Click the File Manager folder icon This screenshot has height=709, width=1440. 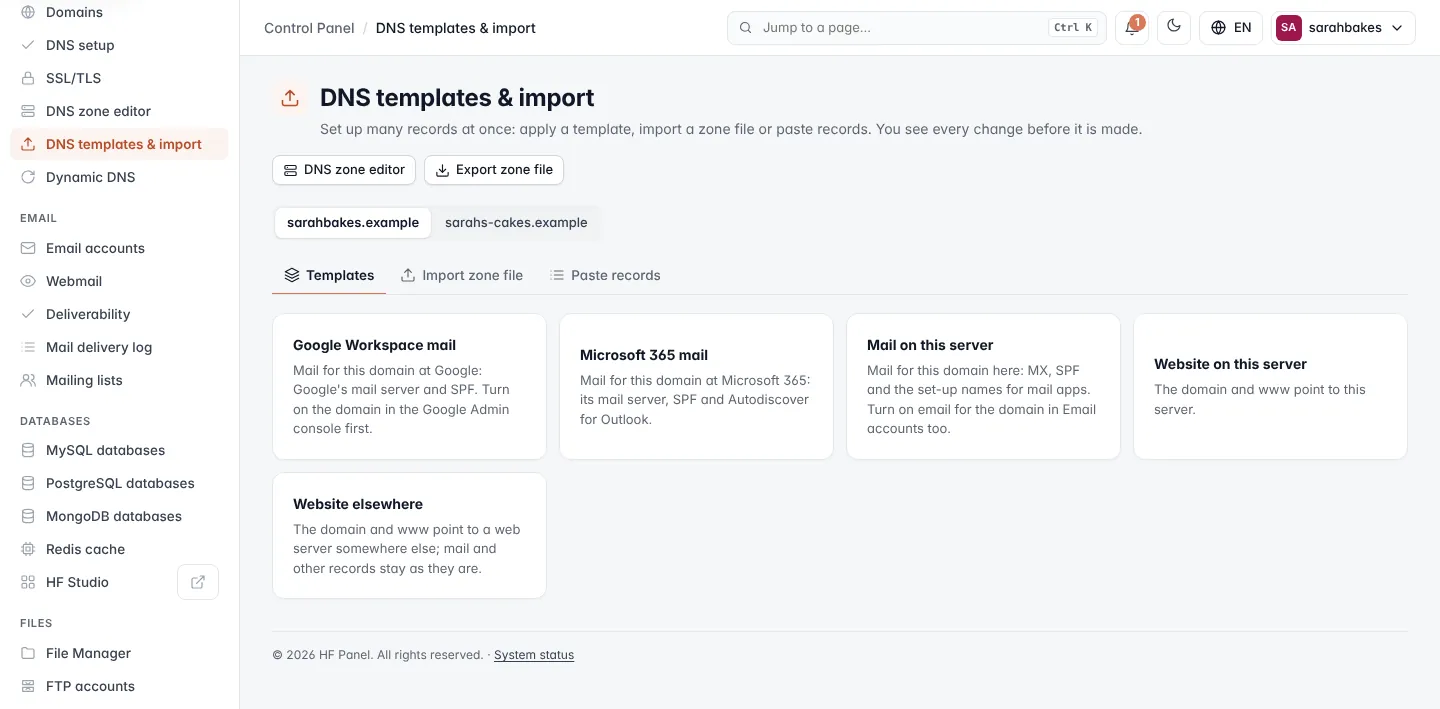click(x=28, y=653)
